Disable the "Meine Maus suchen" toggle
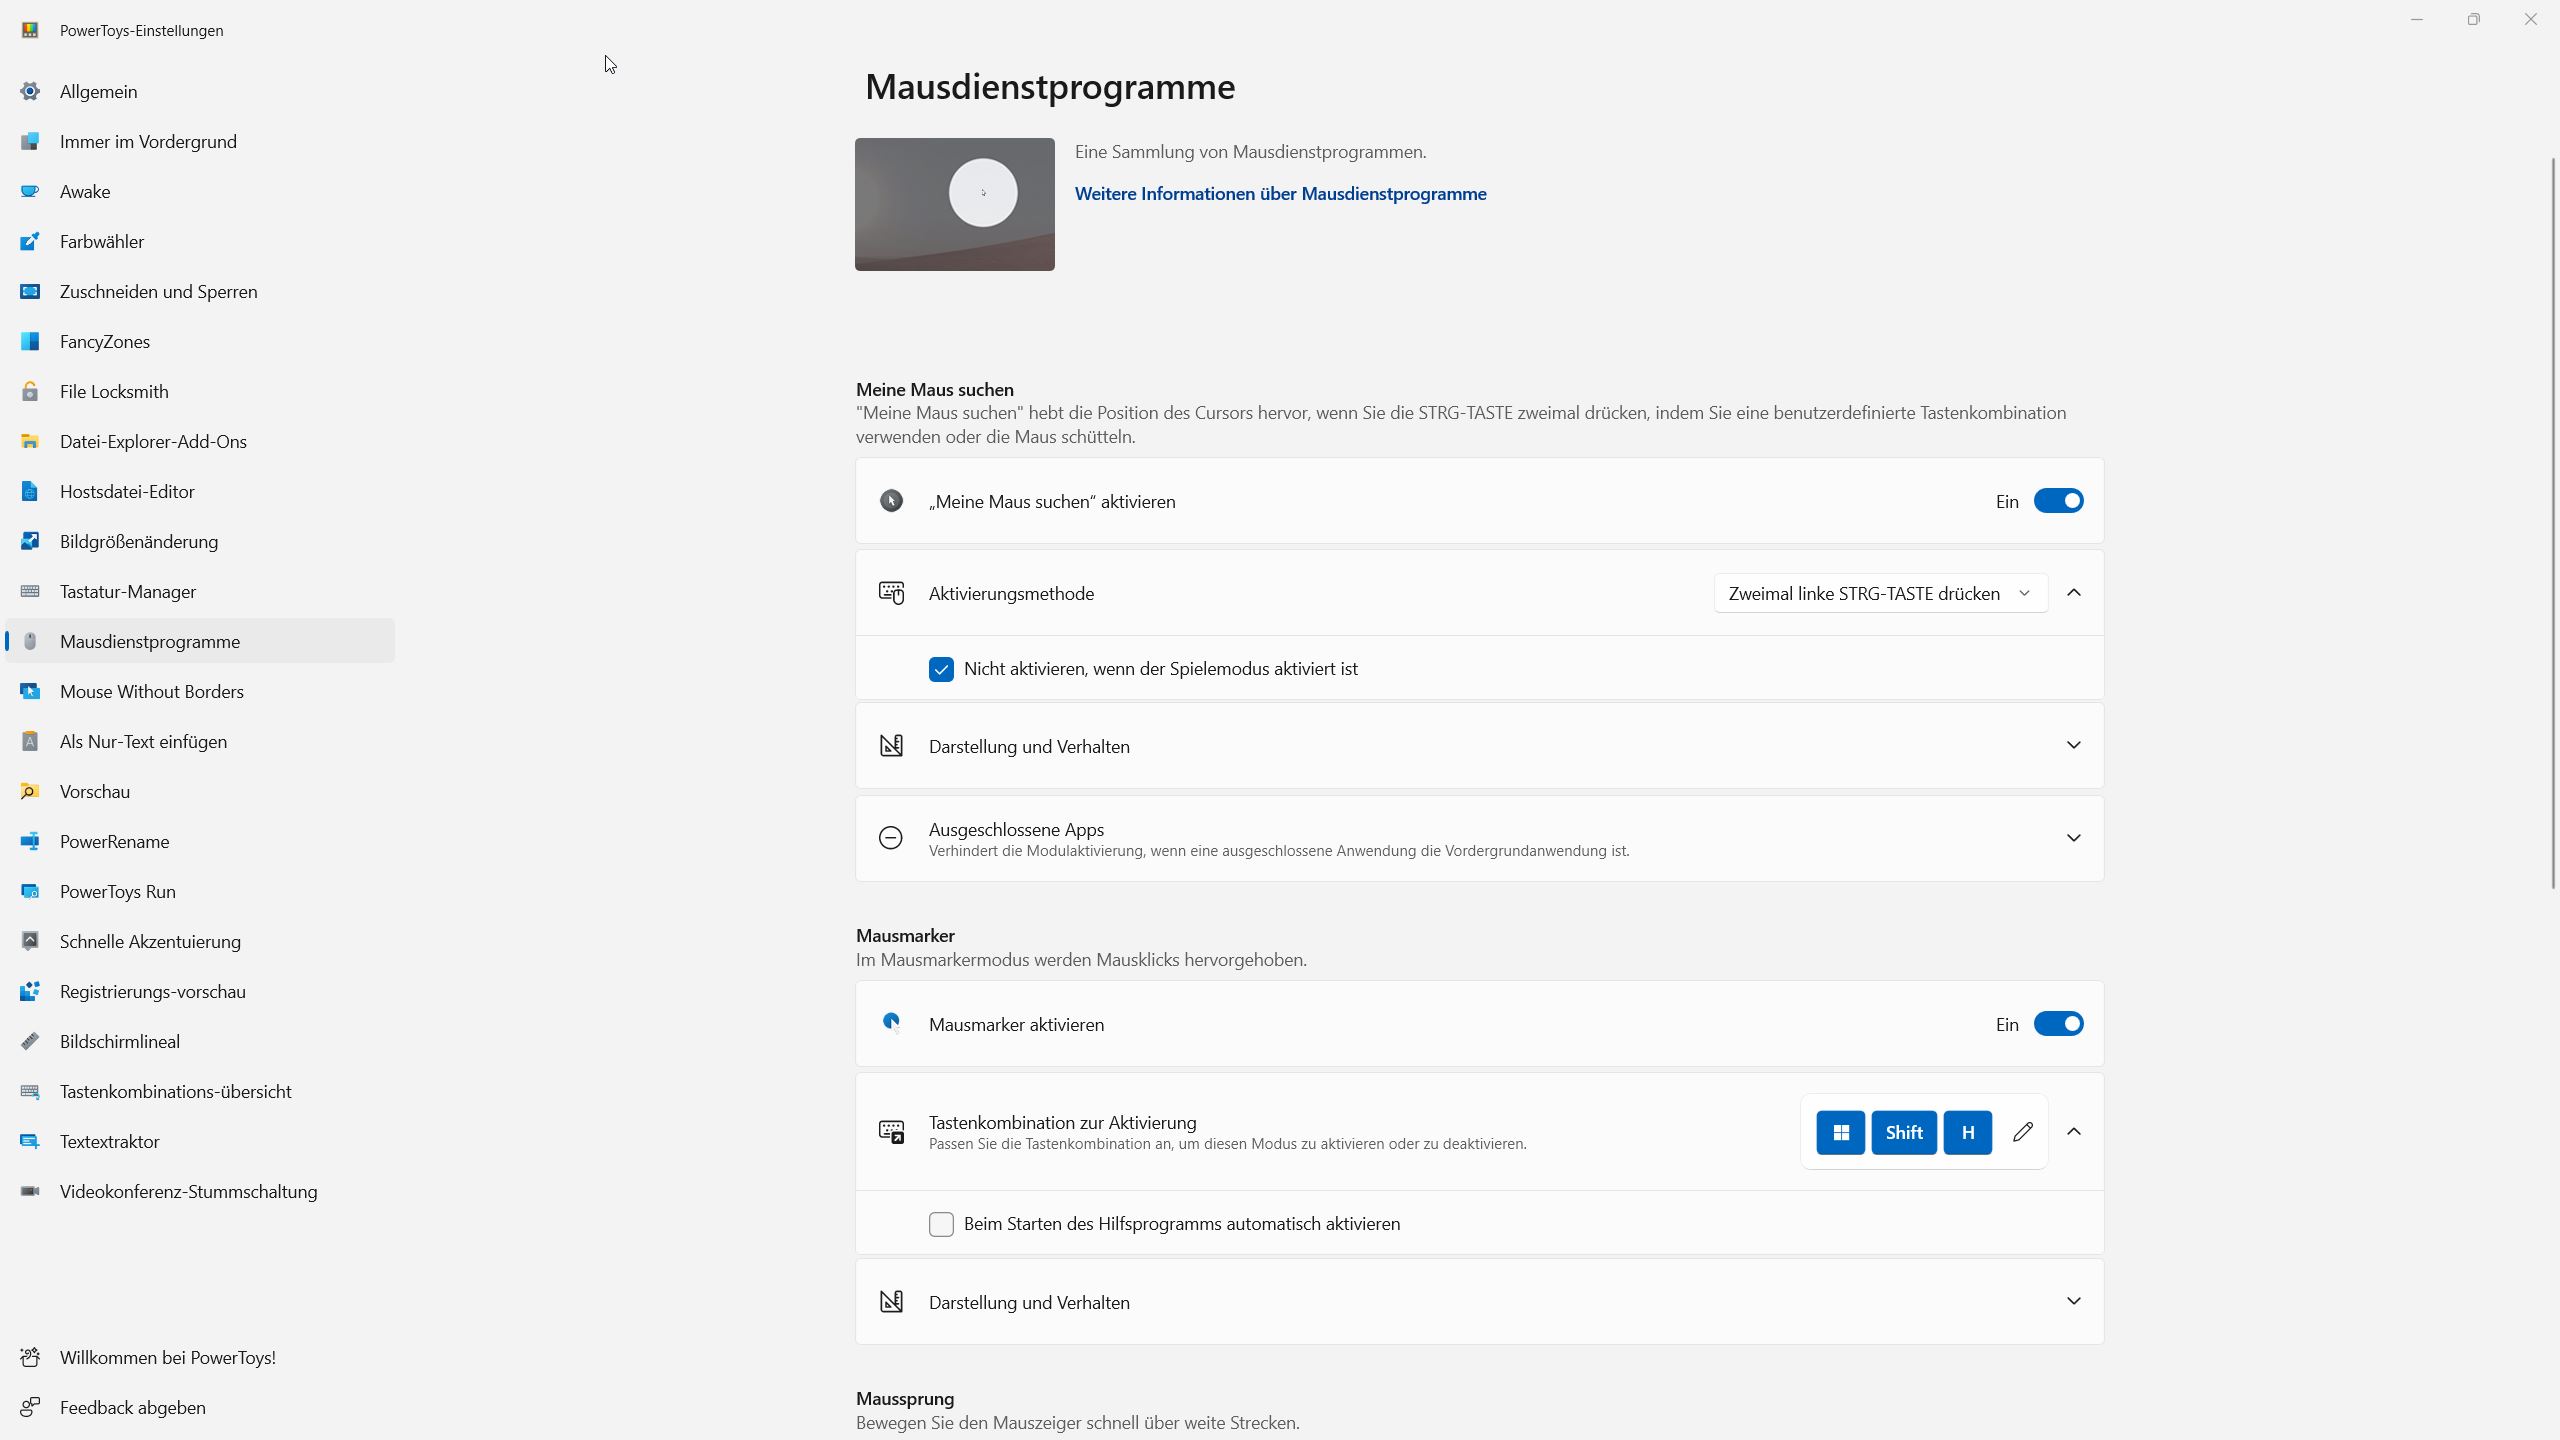The height and width of the screenshot is (1440, 2560). [2058, 501]
